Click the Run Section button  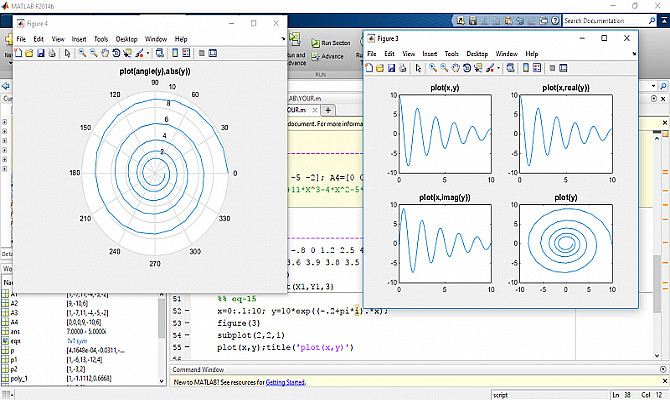click(x=330, y=43)
